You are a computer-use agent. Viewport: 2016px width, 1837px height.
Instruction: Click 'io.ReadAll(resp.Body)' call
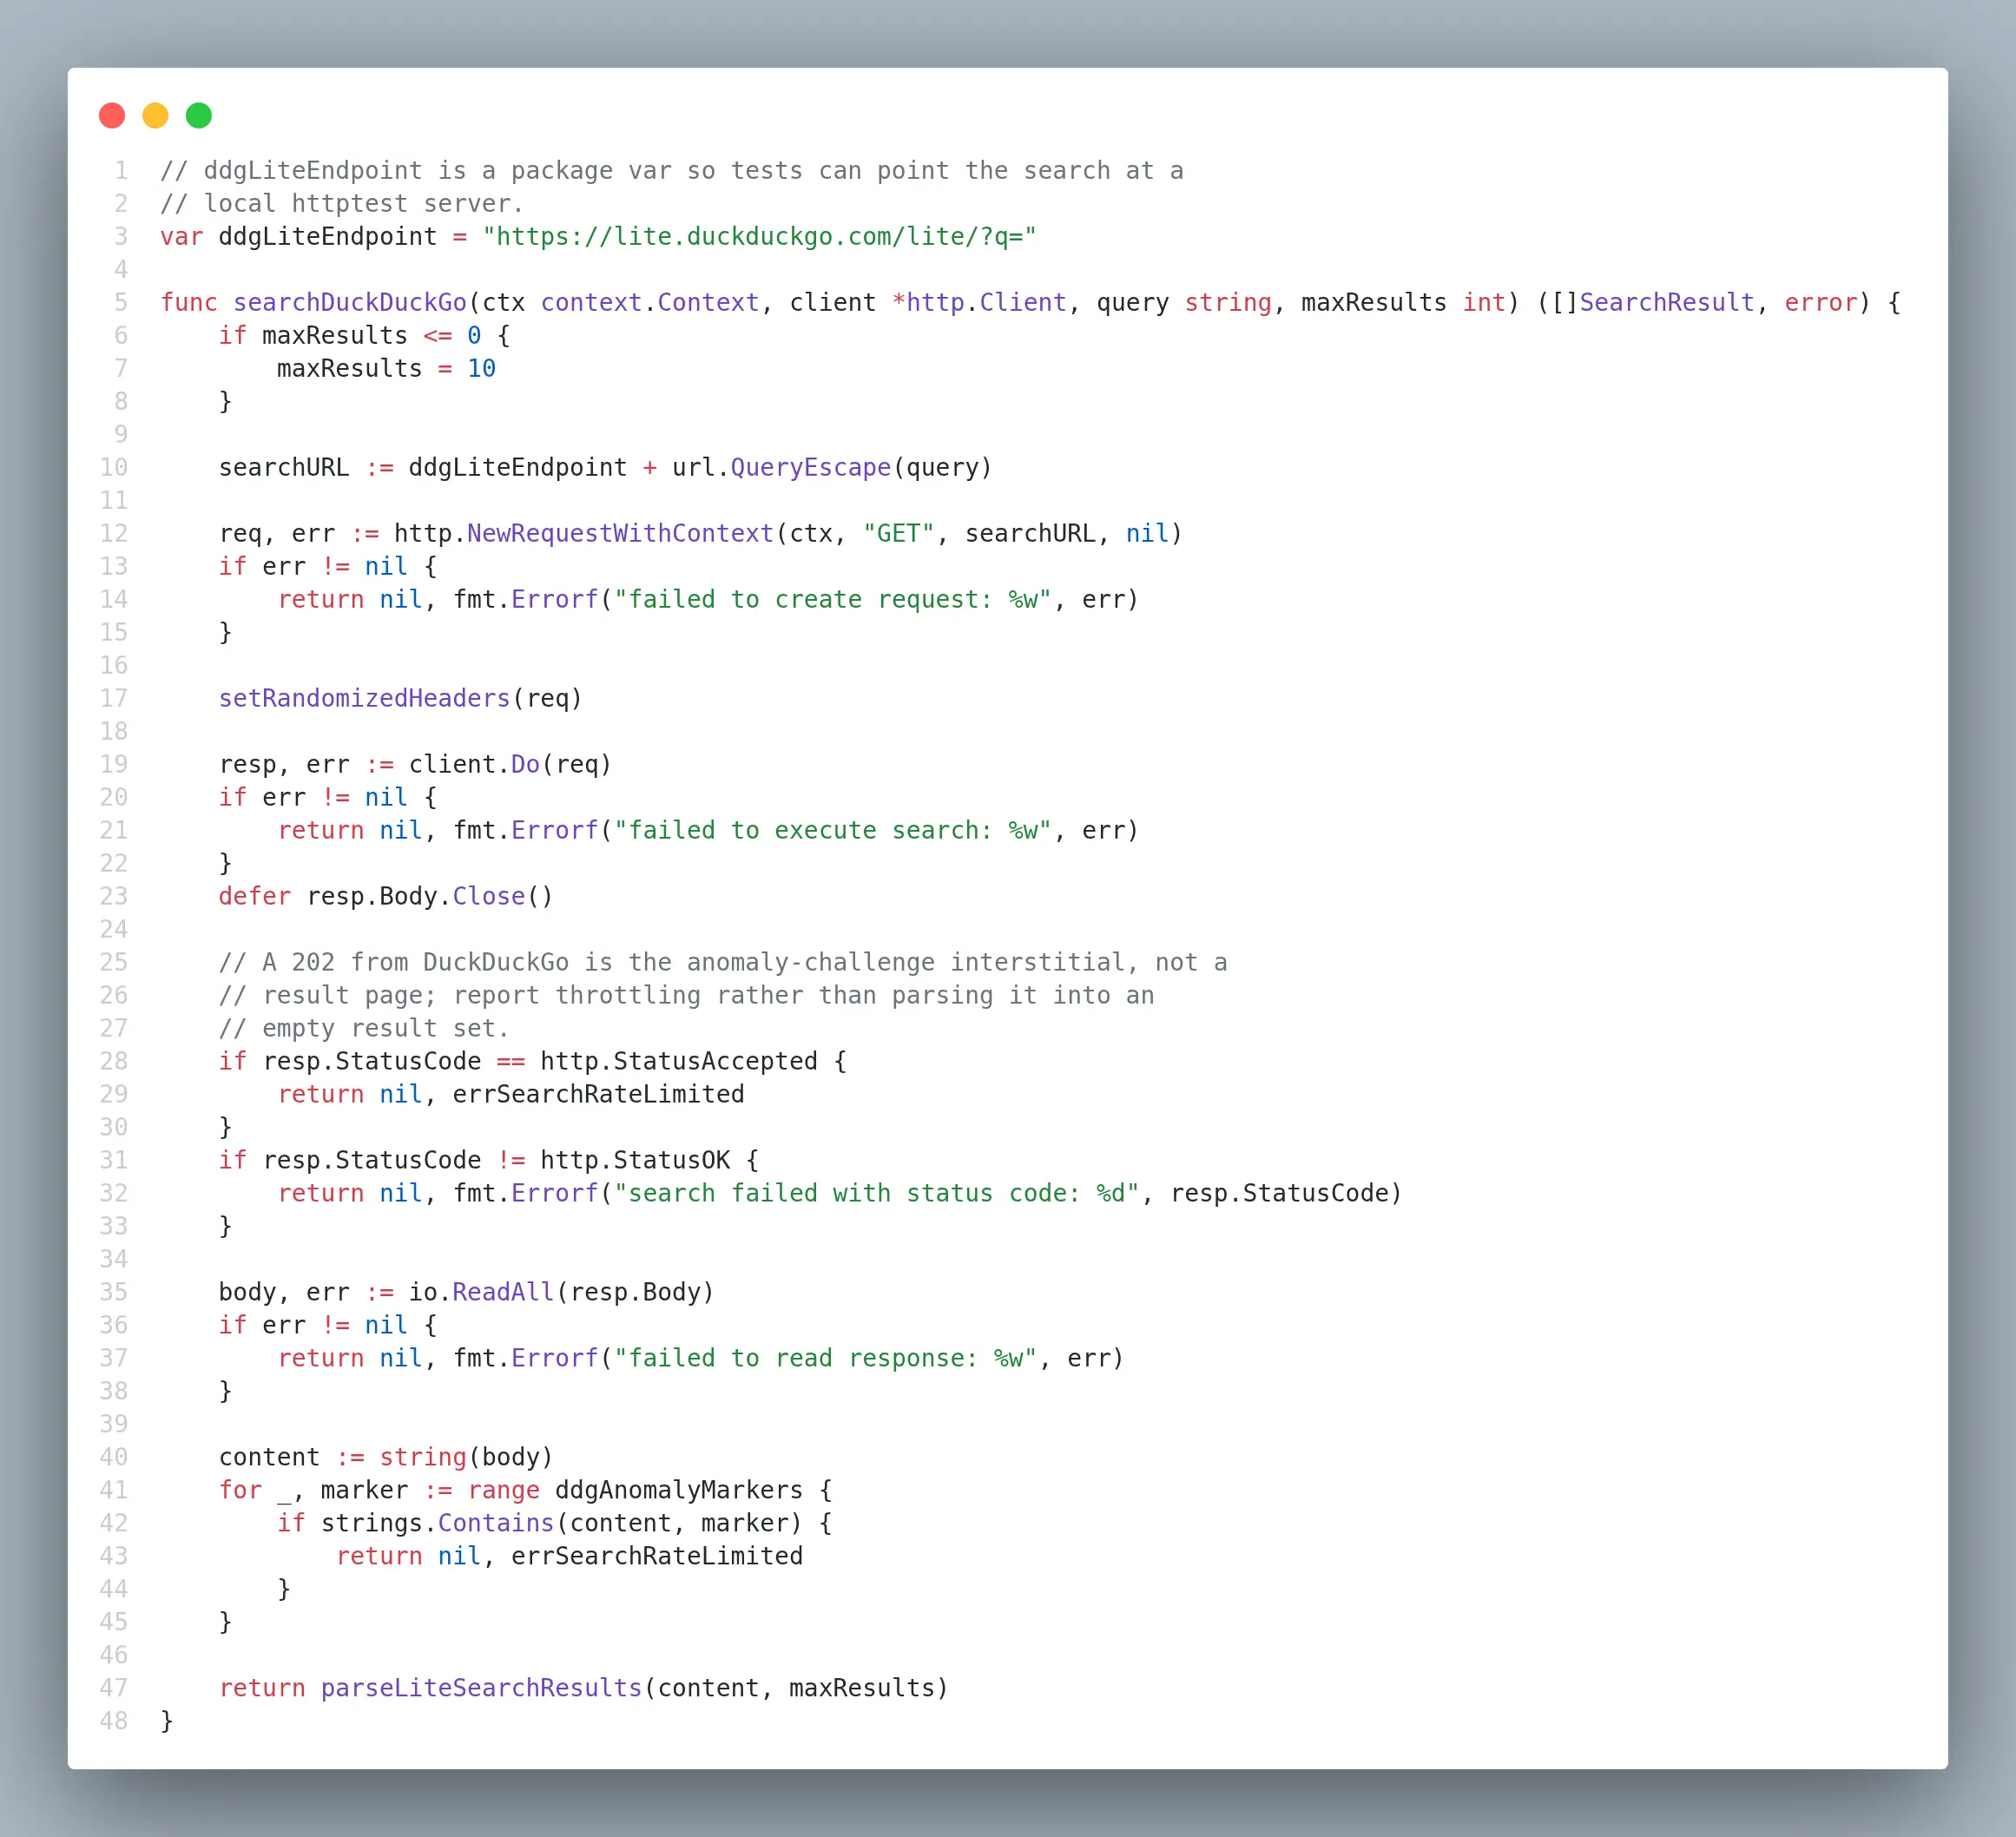pos(561,1293)
